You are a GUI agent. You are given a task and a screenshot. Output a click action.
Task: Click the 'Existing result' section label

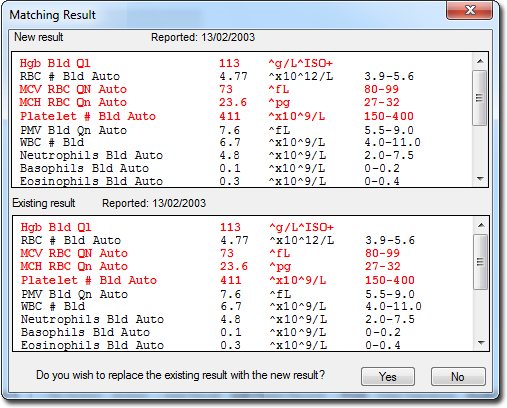point(44,203)
